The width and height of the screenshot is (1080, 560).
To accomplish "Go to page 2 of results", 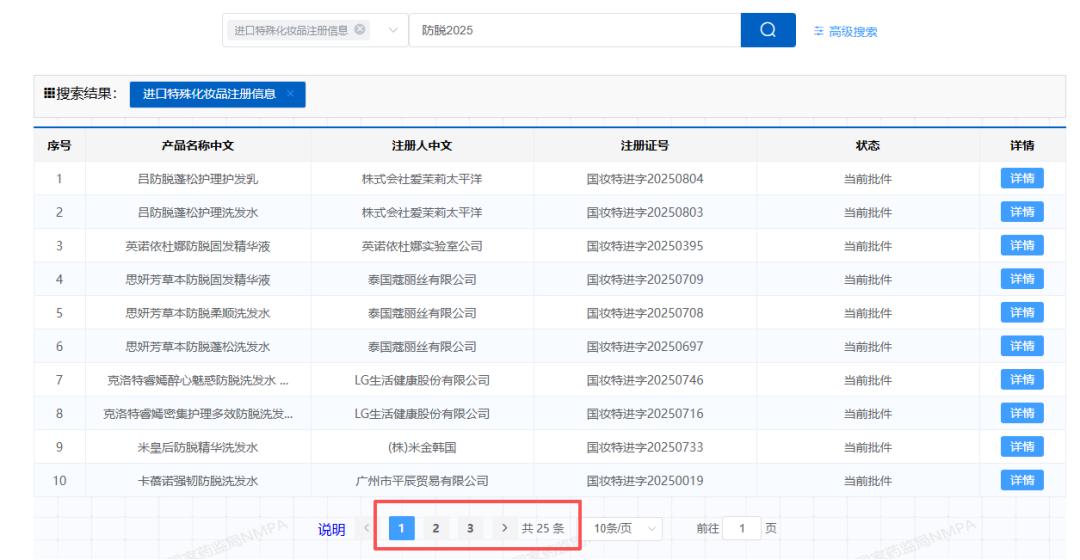I will coord(434,528).
